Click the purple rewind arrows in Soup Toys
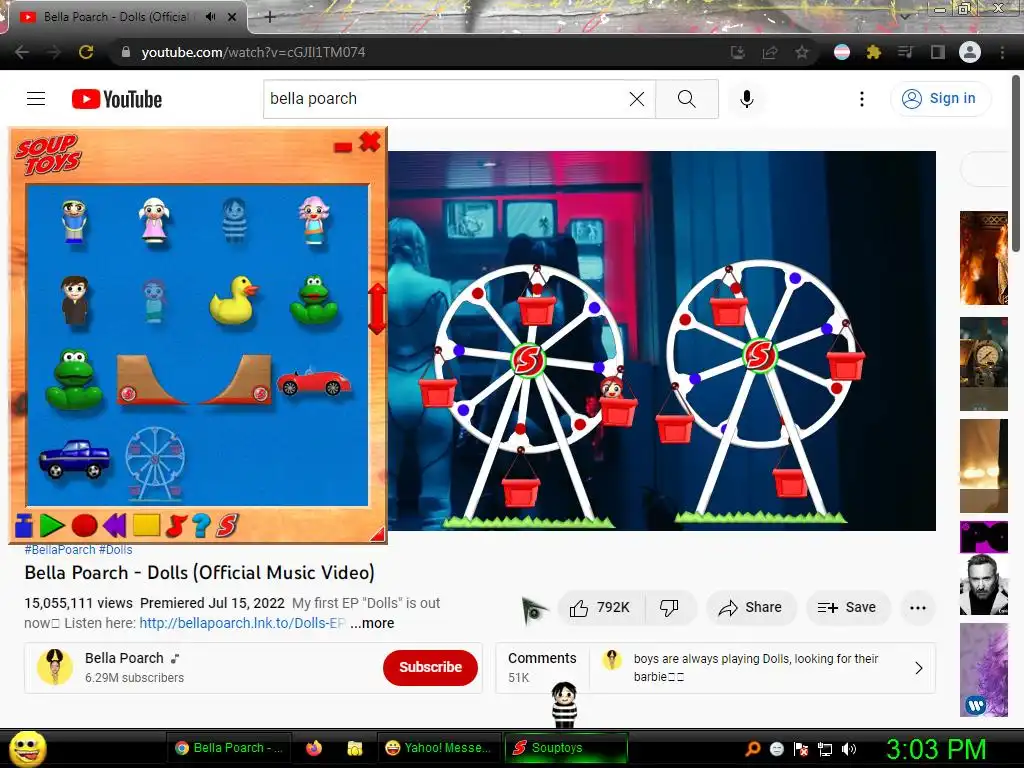This screenshot has width=1024, height=768. [115, 526]
